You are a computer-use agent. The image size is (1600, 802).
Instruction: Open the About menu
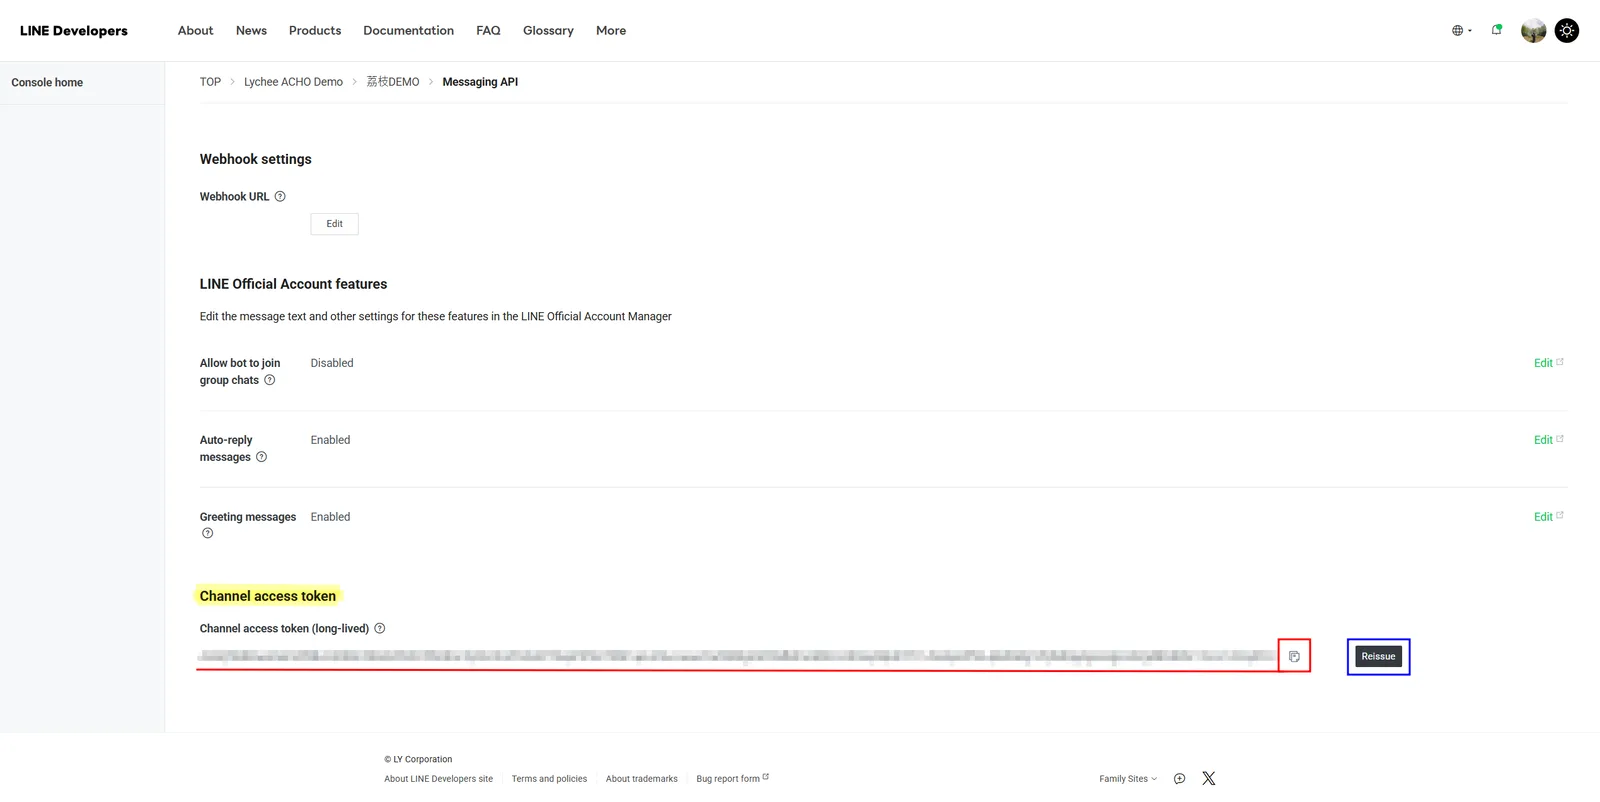(x=195, y=31)
